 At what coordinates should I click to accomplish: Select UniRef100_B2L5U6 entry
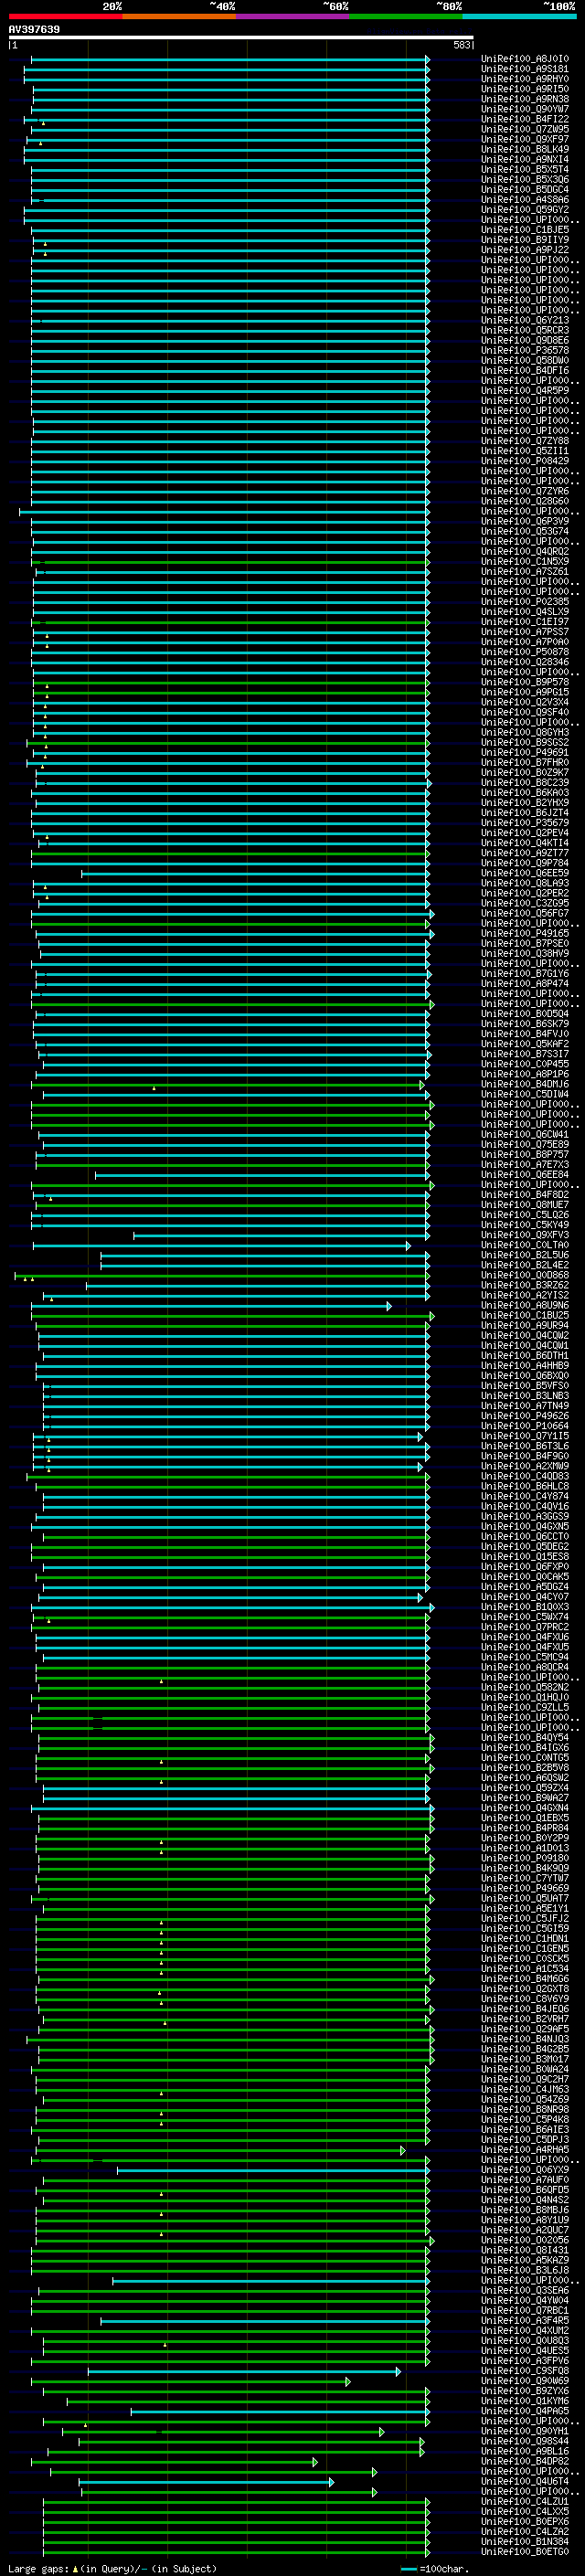(x=525, y=1255)
